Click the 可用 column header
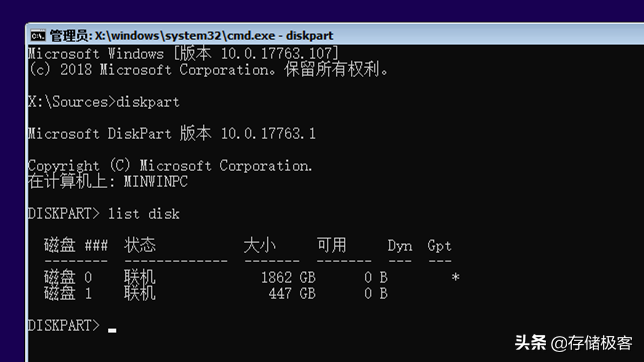The width and height of the screenshot is (644, 362). pos(331,245)
